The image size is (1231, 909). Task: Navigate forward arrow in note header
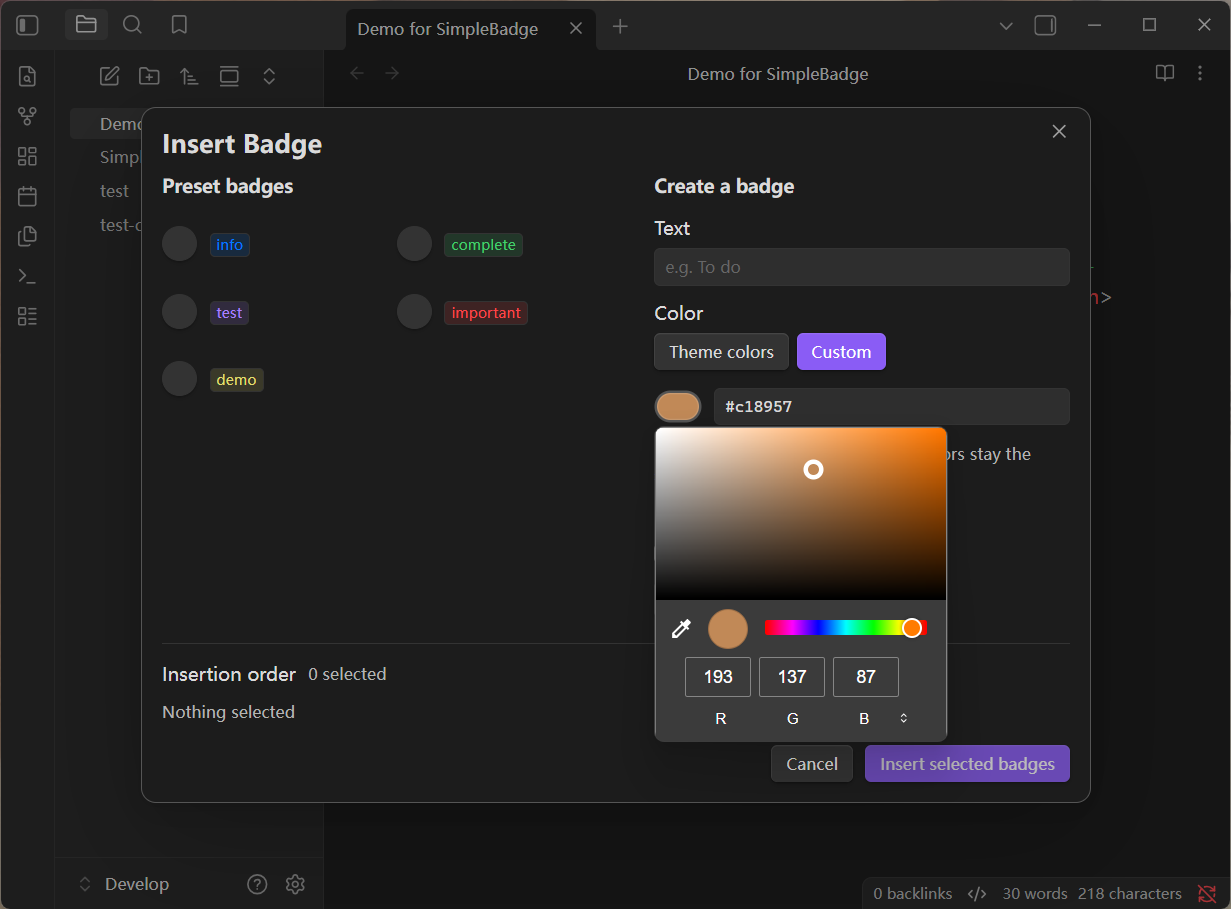pos(392,73)
